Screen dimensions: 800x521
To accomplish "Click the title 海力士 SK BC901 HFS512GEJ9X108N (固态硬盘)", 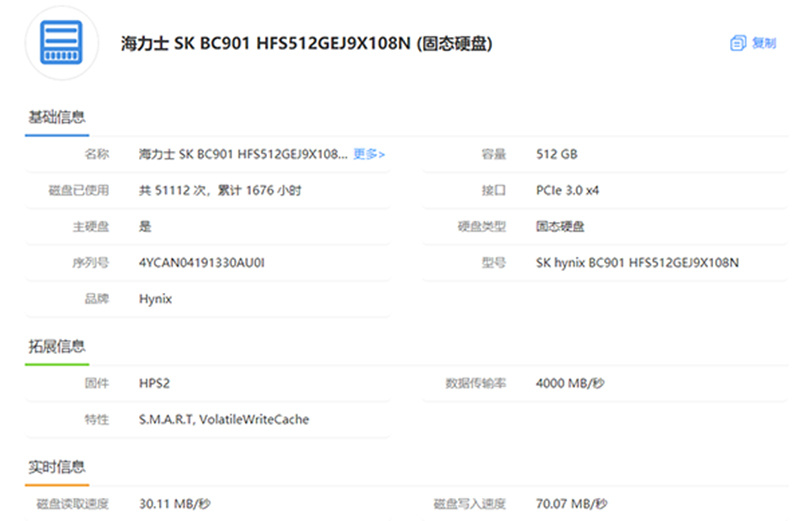I will pyautogui.click(x=307, y=43).
